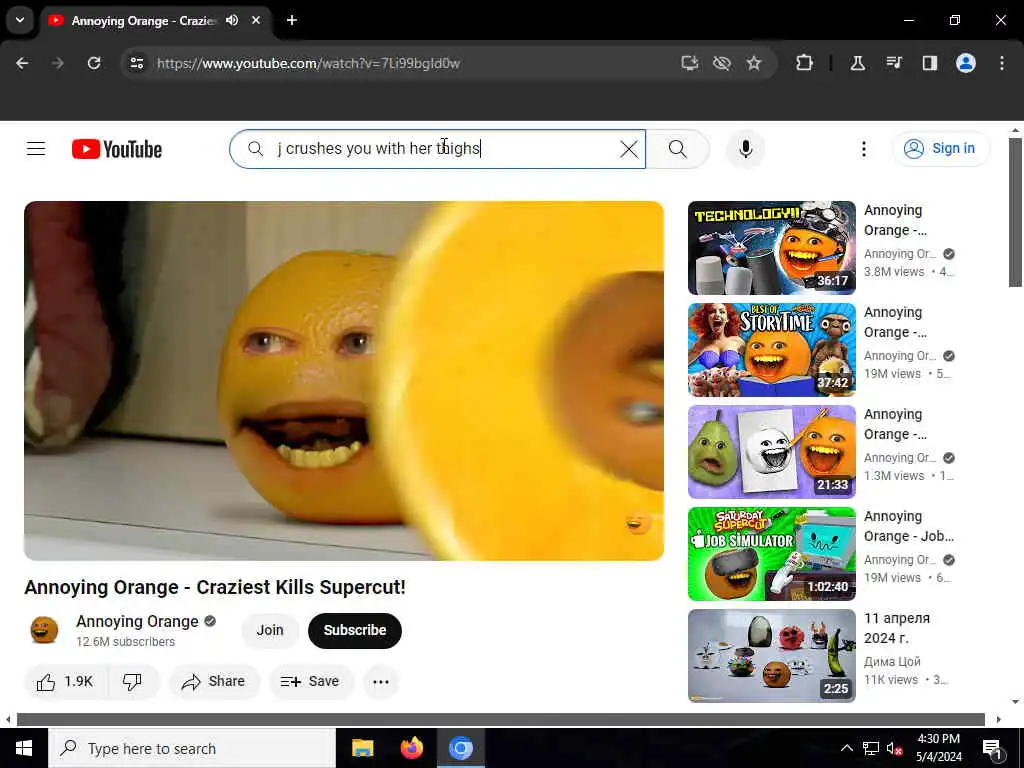Close the Annoying Orange browser tab
Viewport: 1024px width, 768px height.
256,20
